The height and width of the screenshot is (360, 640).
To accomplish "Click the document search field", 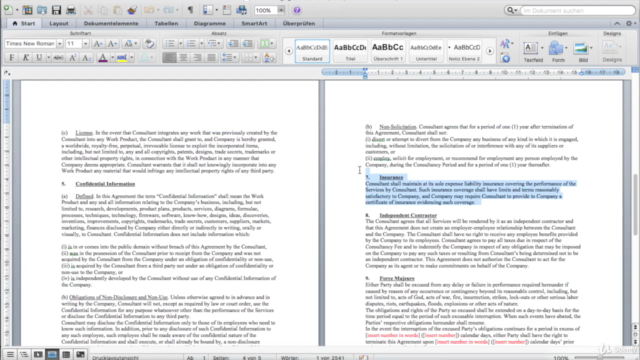I will pyautogui.click(x=578, y=10).
